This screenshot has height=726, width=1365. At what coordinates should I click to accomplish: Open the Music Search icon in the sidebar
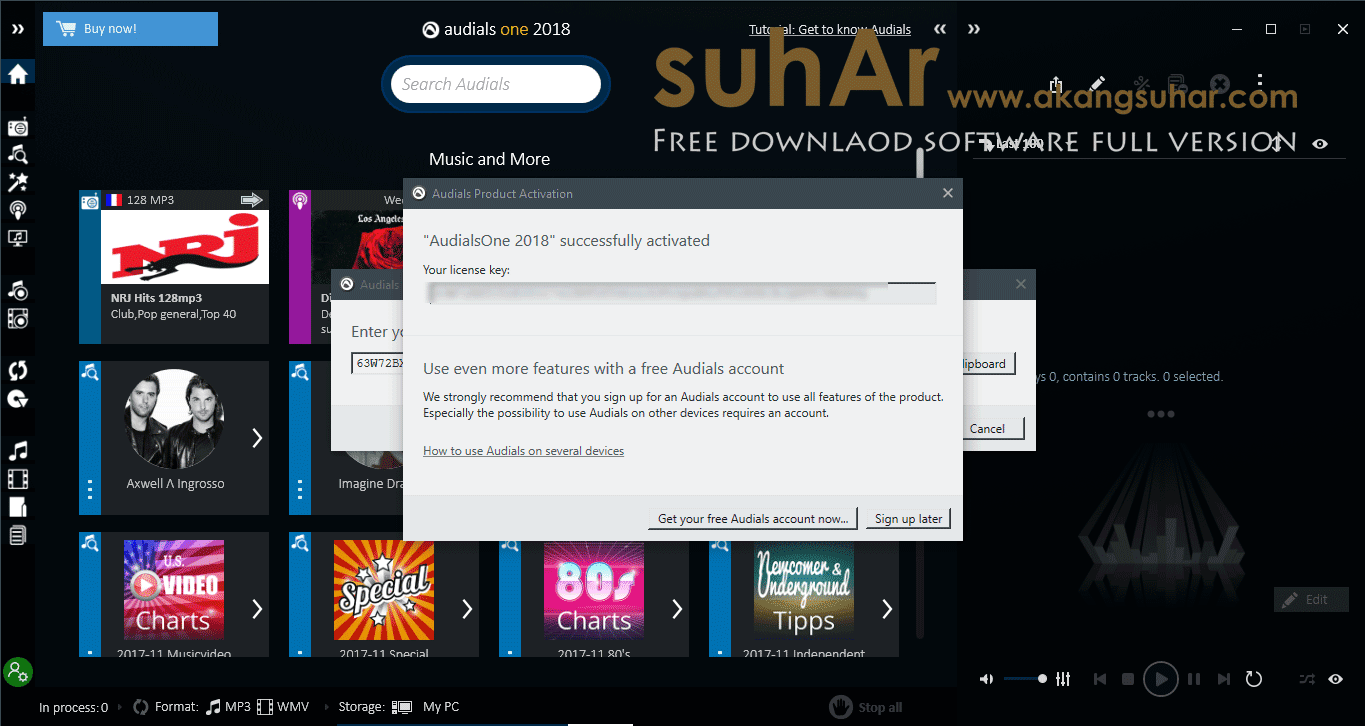coord(17,154)
